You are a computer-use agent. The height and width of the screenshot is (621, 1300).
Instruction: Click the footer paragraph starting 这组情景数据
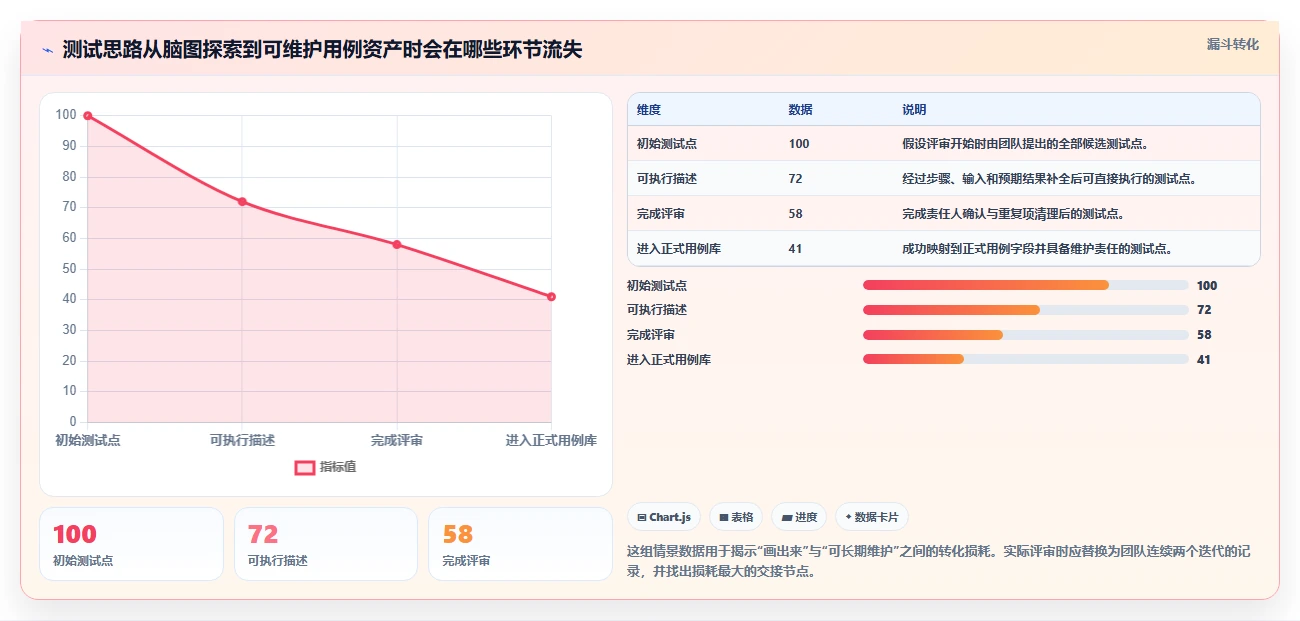(x=937, y=561)
